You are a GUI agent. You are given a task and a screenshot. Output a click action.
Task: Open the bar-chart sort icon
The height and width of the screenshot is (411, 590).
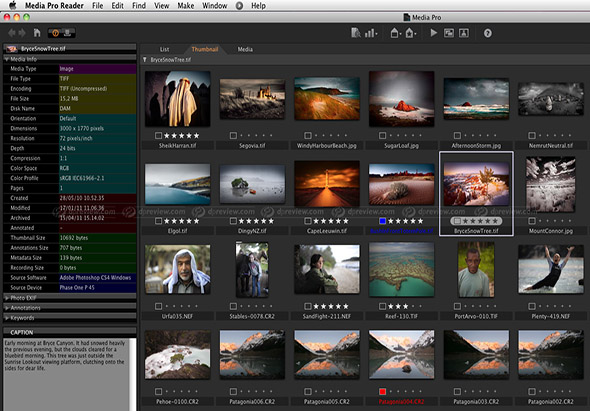(369, 33)
